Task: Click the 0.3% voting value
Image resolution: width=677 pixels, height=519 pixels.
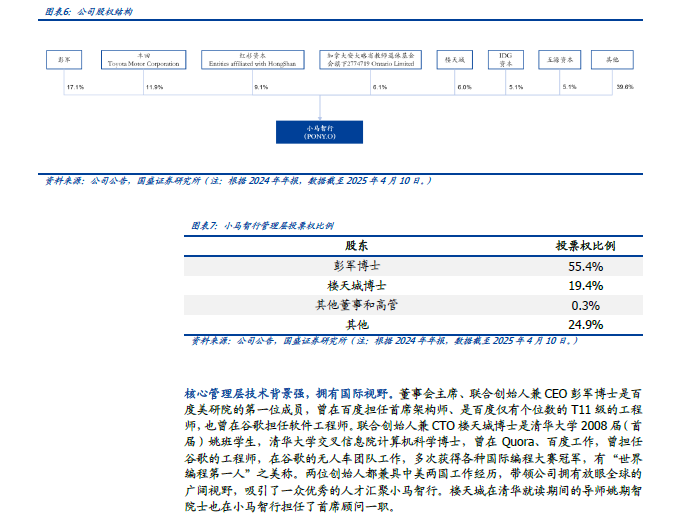Action: [x=585, y=306]
